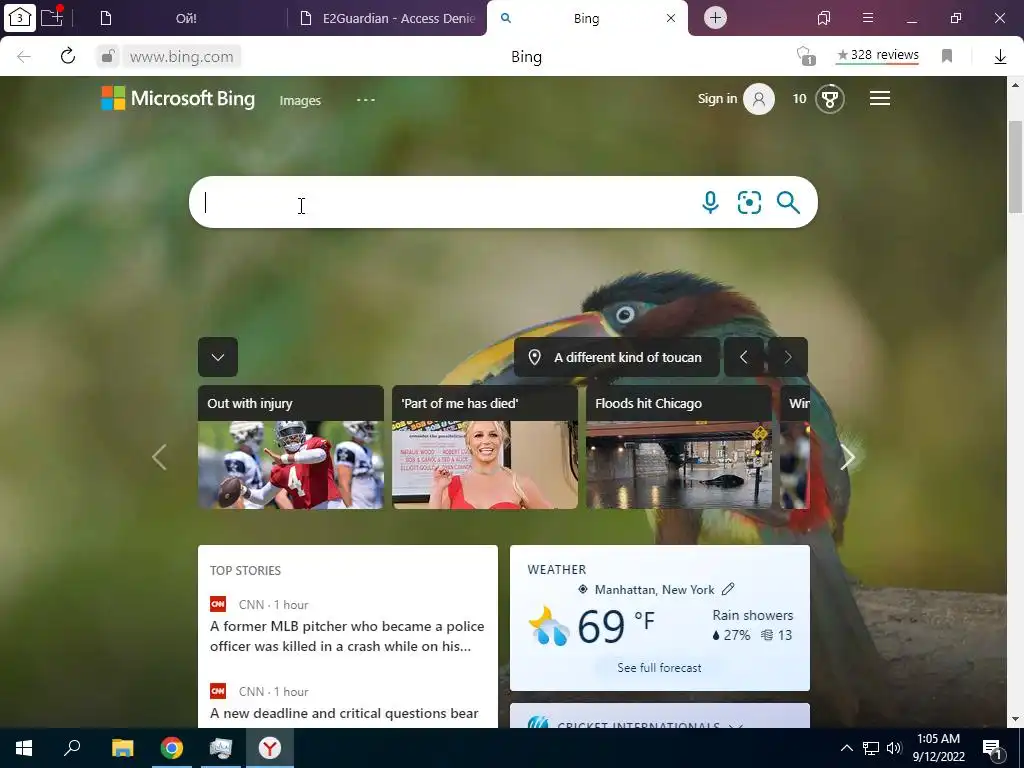Close the Bing tab
The width and height of the screenshot is (1024, 768).
pos(671,18)
